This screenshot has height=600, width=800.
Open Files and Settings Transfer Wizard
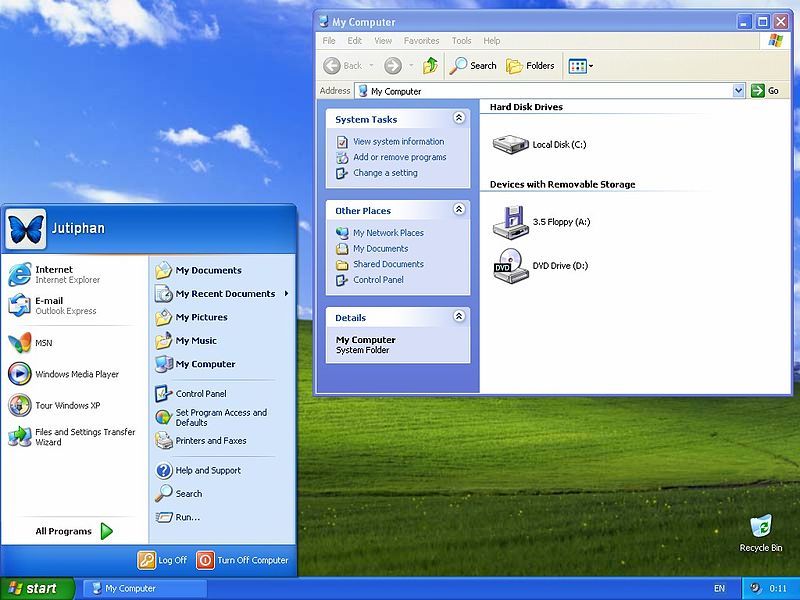coord(72,437)
